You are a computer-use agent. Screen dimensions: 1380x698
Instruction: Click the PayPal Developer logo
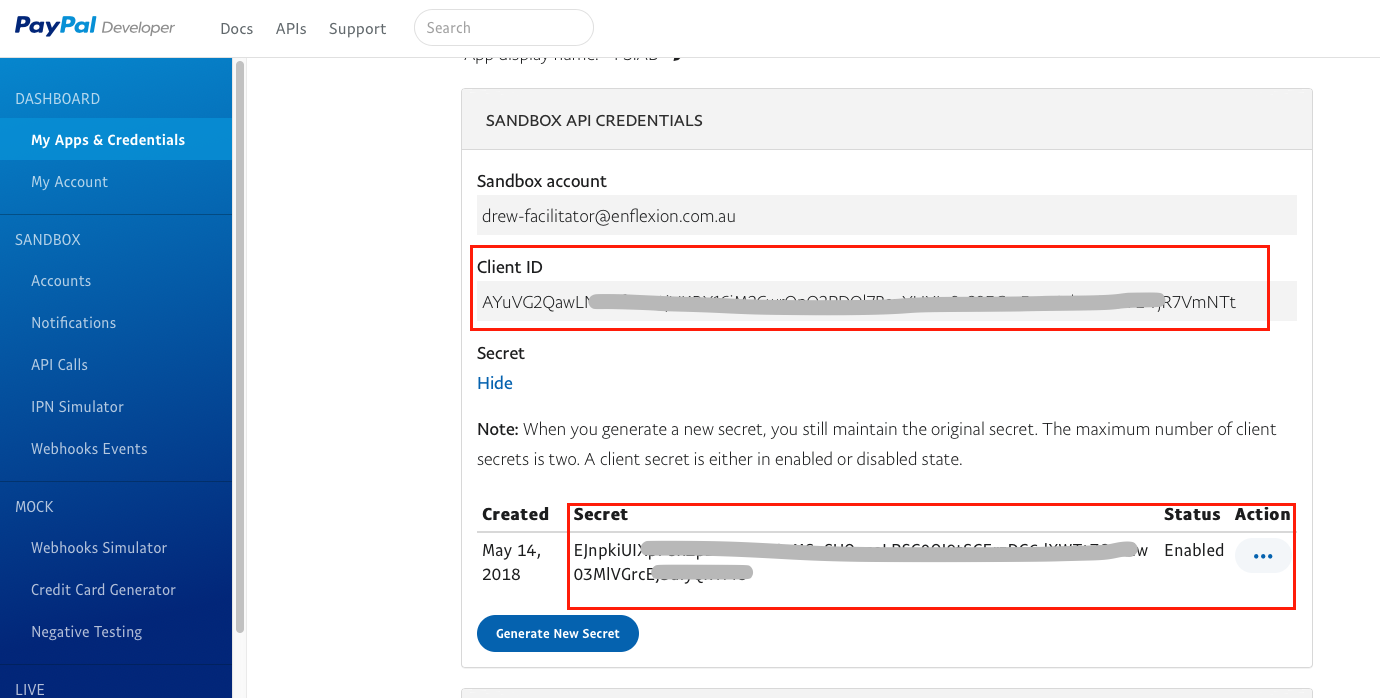pos(95,27)
